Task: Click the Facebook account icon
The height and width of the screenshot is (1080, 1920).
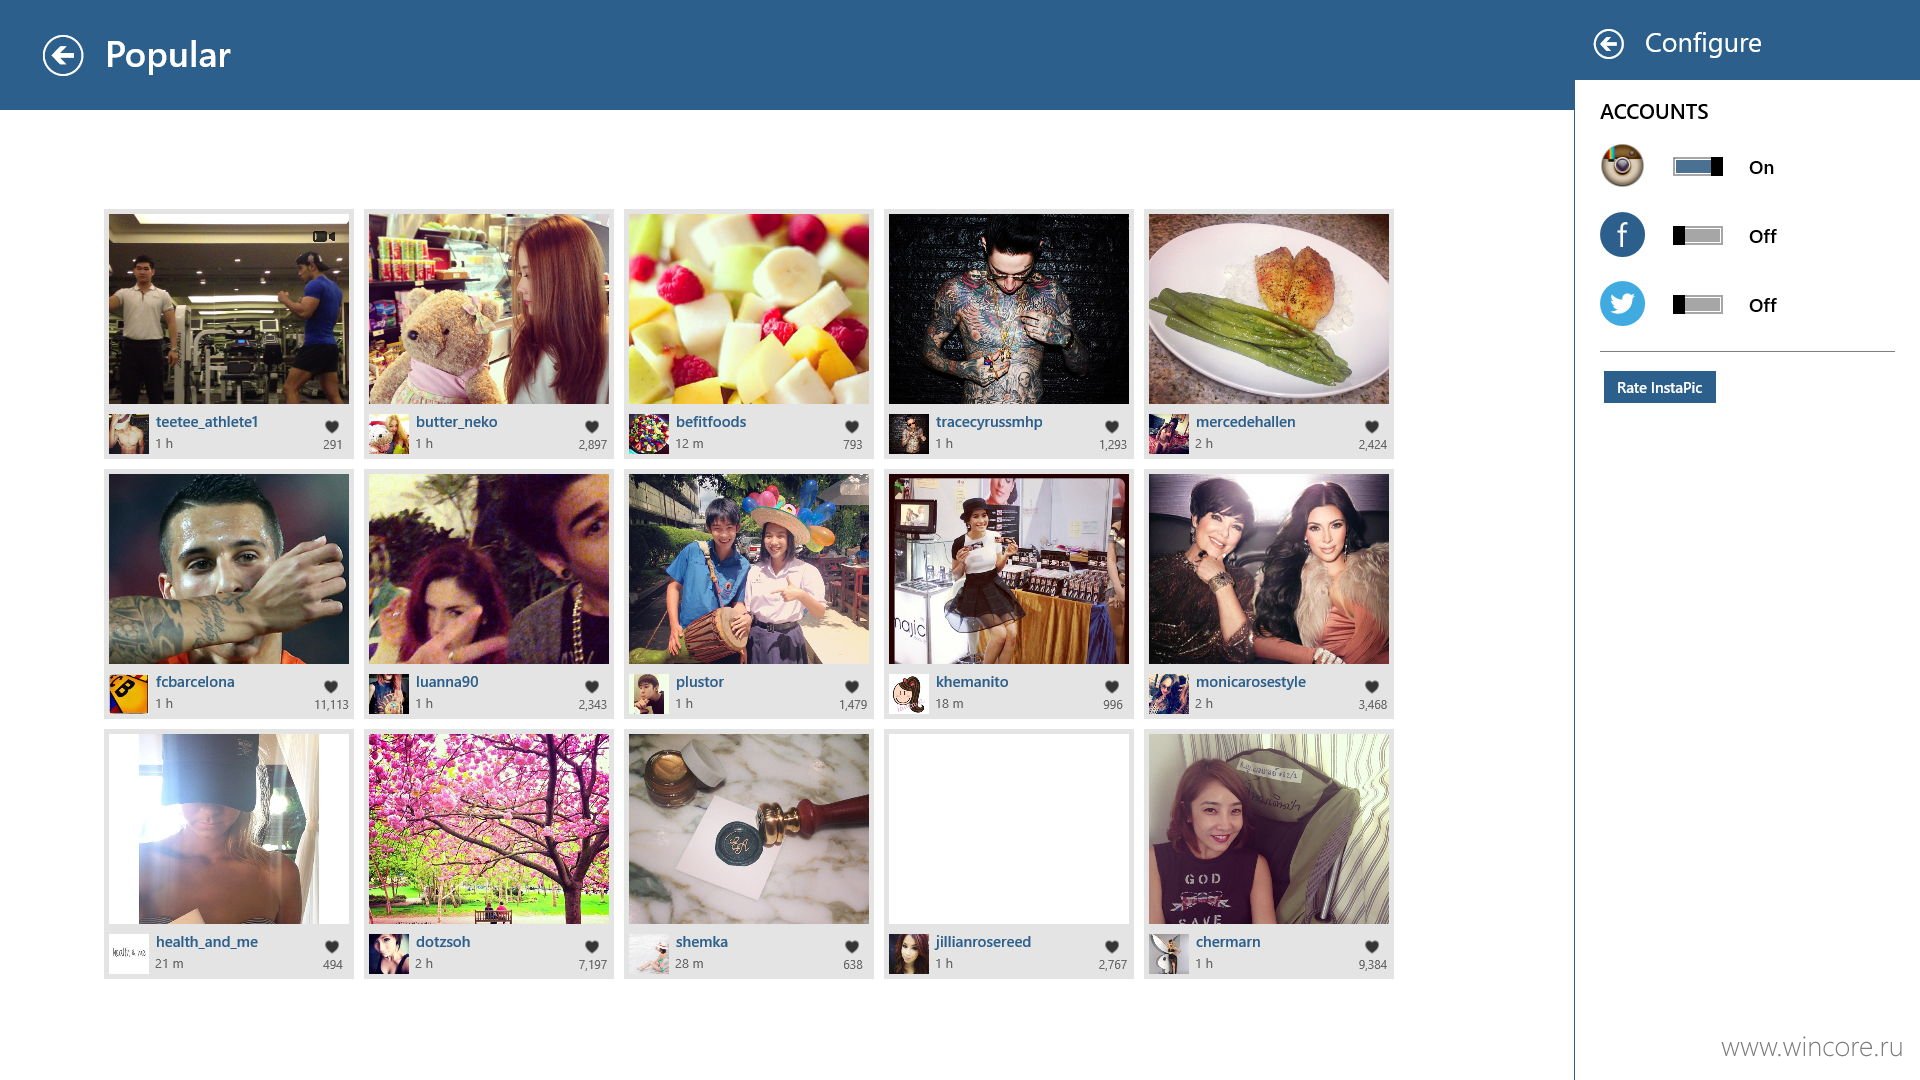Action: point(1622,235)
